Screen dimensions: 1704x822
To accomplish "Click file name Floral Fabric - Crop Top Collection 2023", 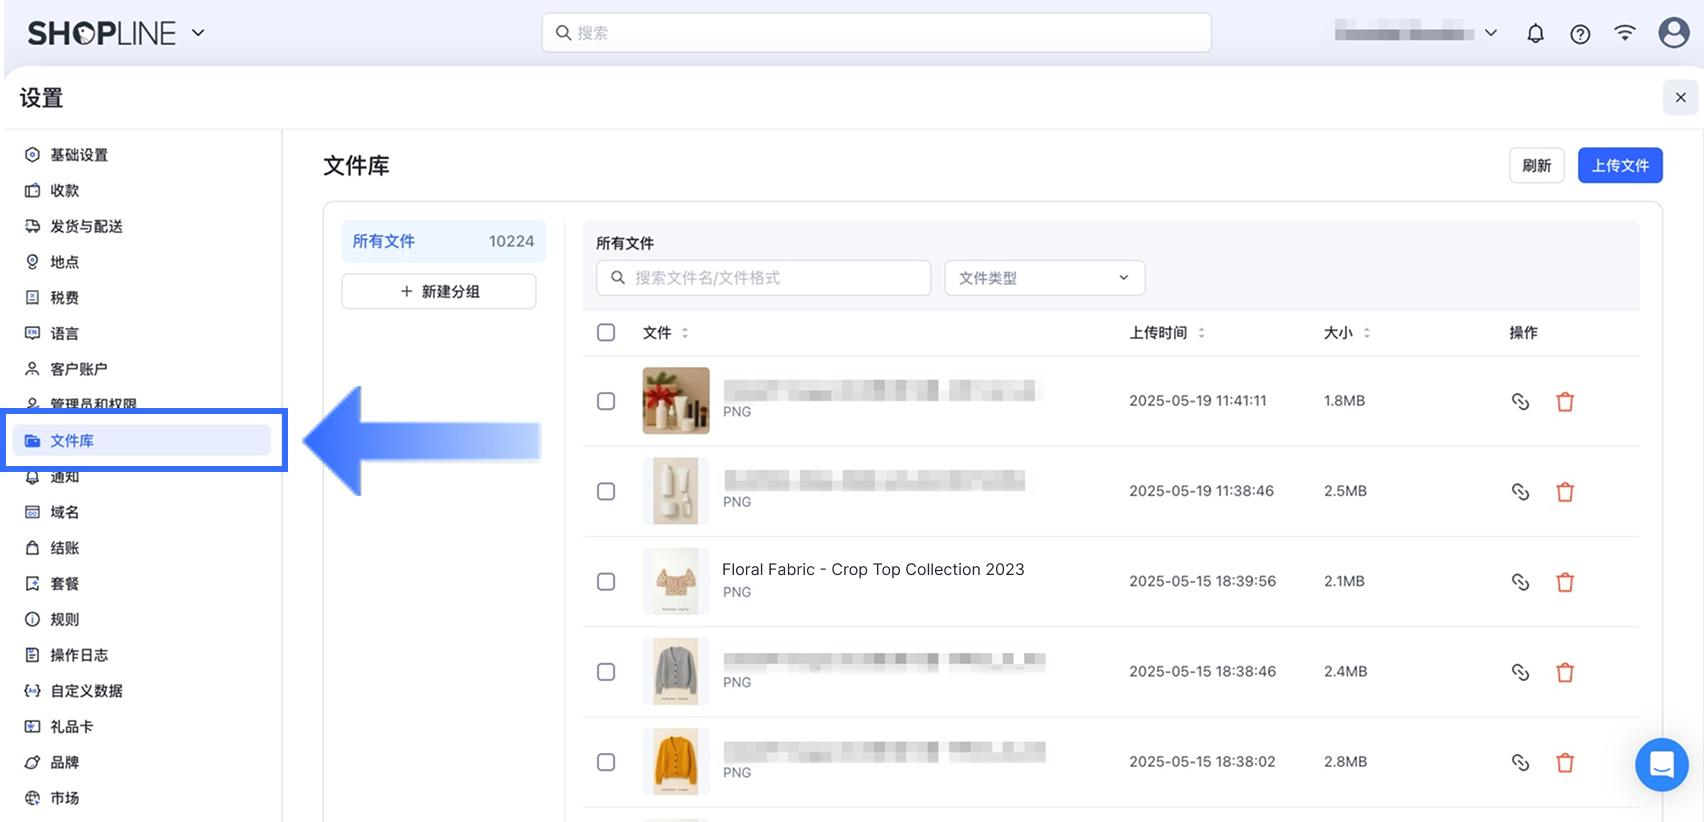I will click(x=873, y=569).
